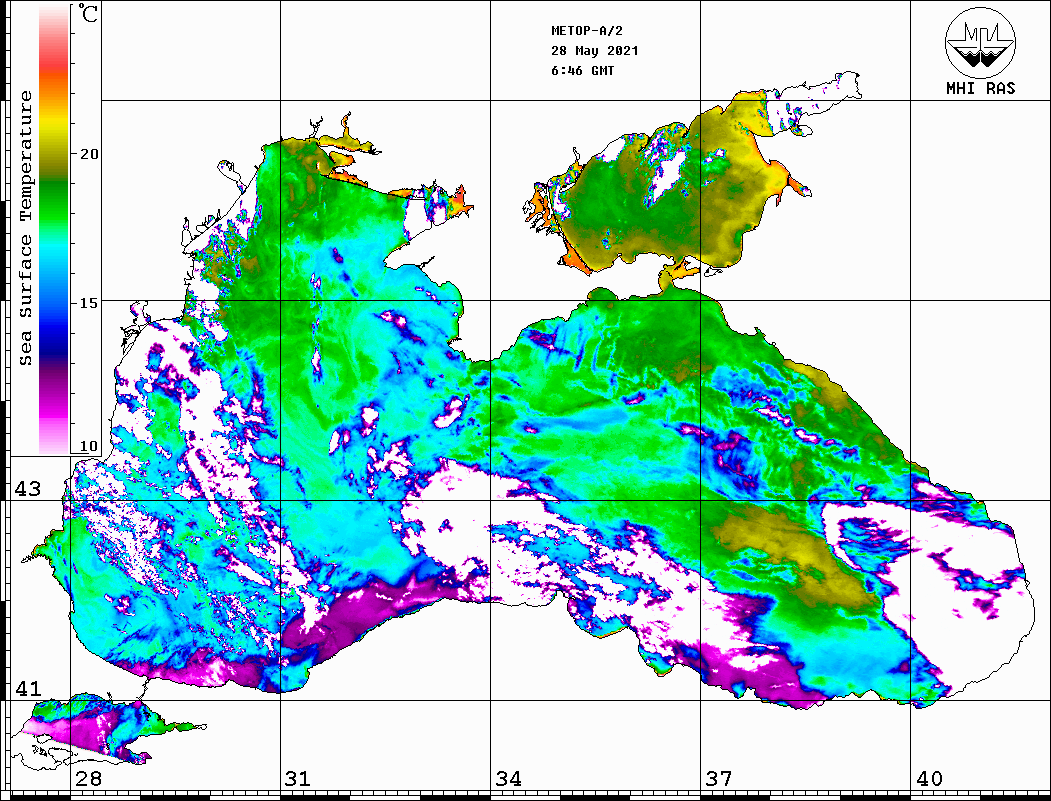1051x801 pixels.
Task: Click longitude label 31
Action: pyautogui.click(x=298, y=779)
